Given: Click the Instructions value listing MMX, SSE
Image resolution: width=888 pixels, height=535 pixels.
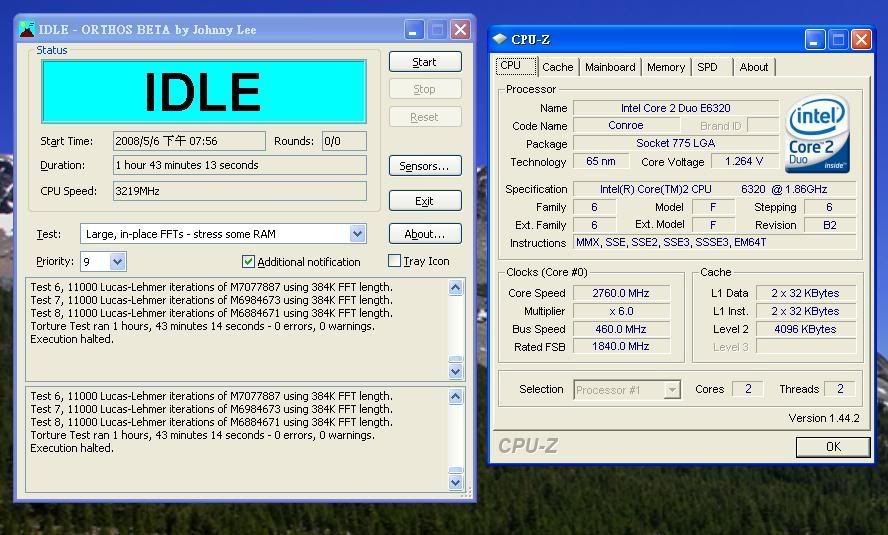Looking at the screenshot, I should [x=714, y=242].
